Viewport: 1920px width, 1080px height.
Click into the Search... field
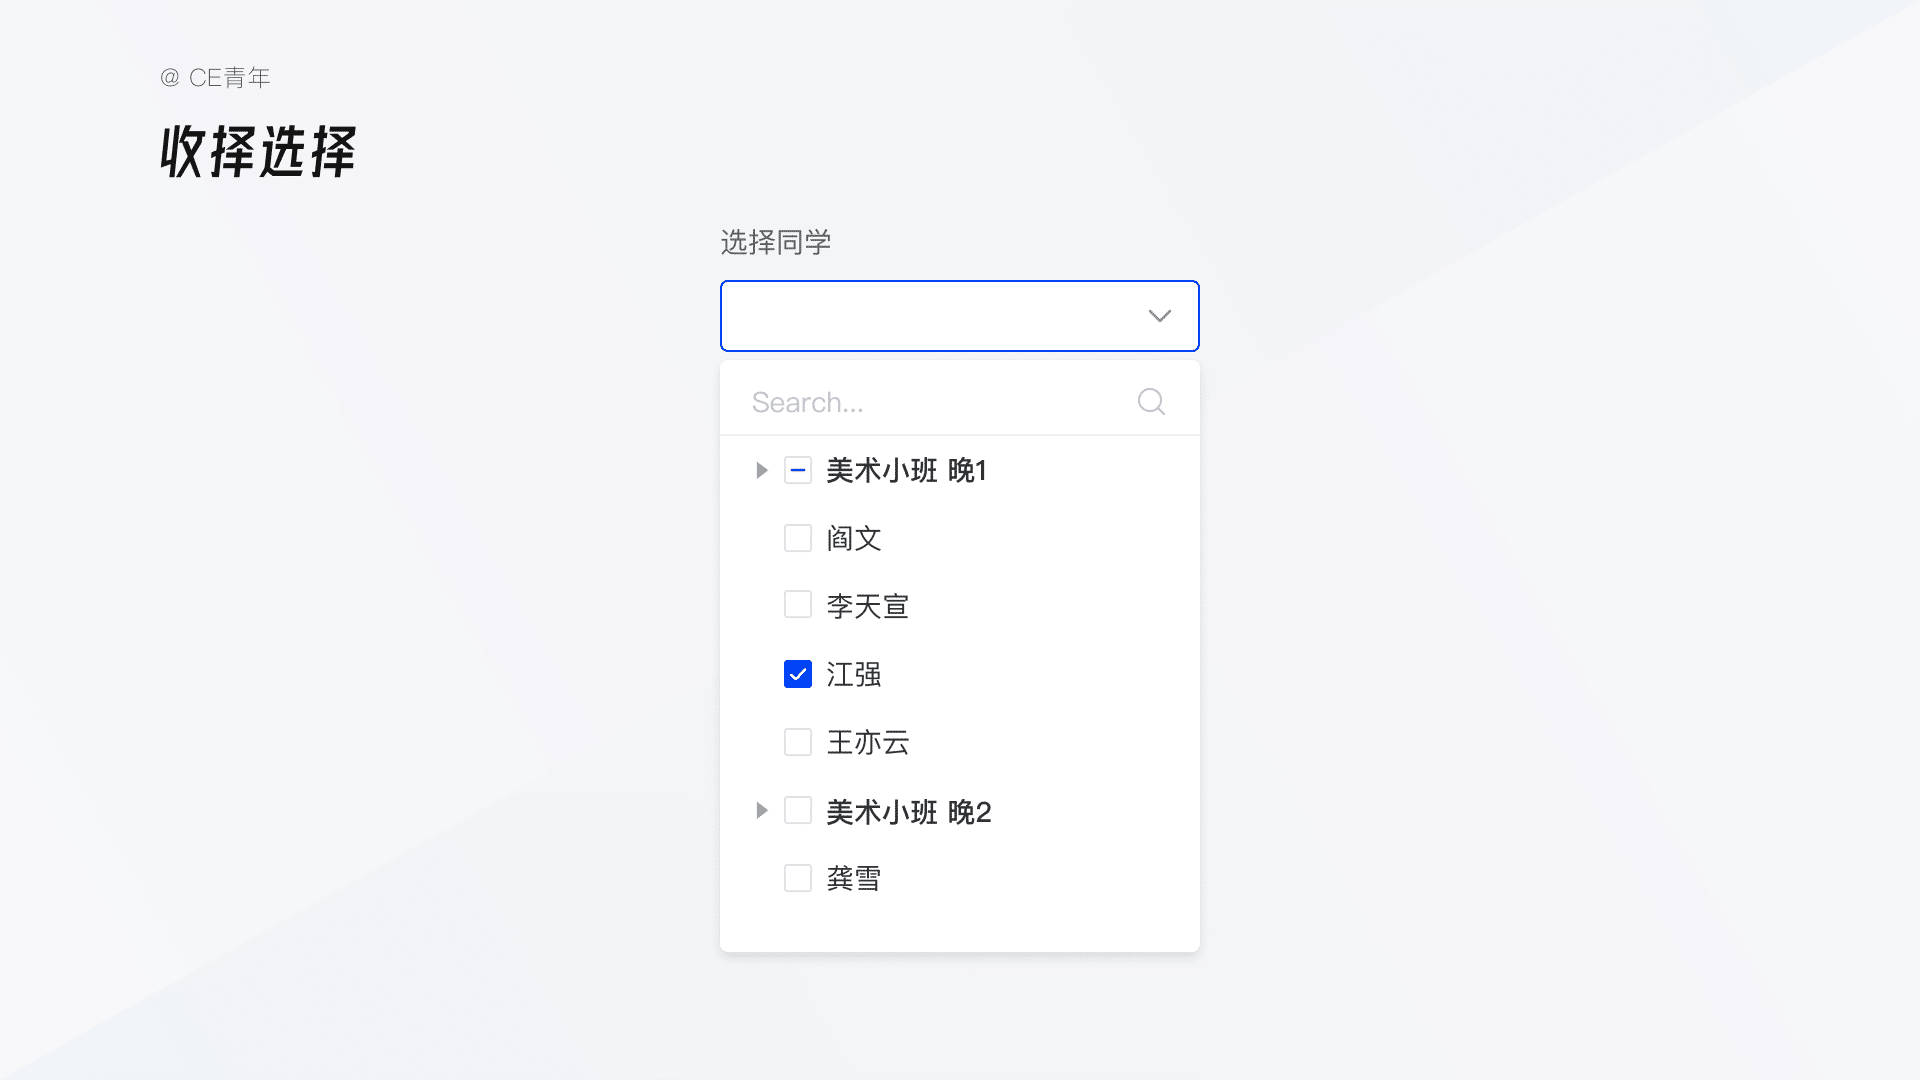[x=930, y=402]
